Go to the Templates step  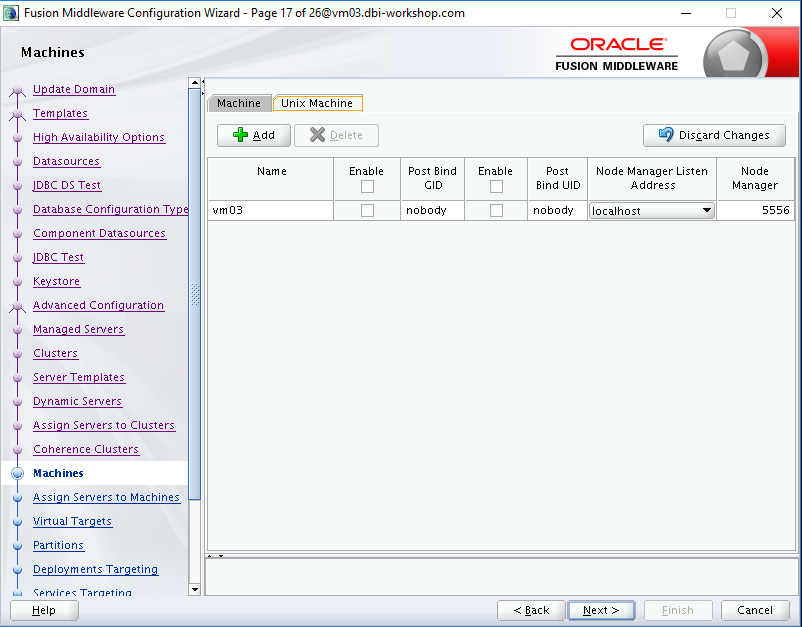(x=60, y=113)
